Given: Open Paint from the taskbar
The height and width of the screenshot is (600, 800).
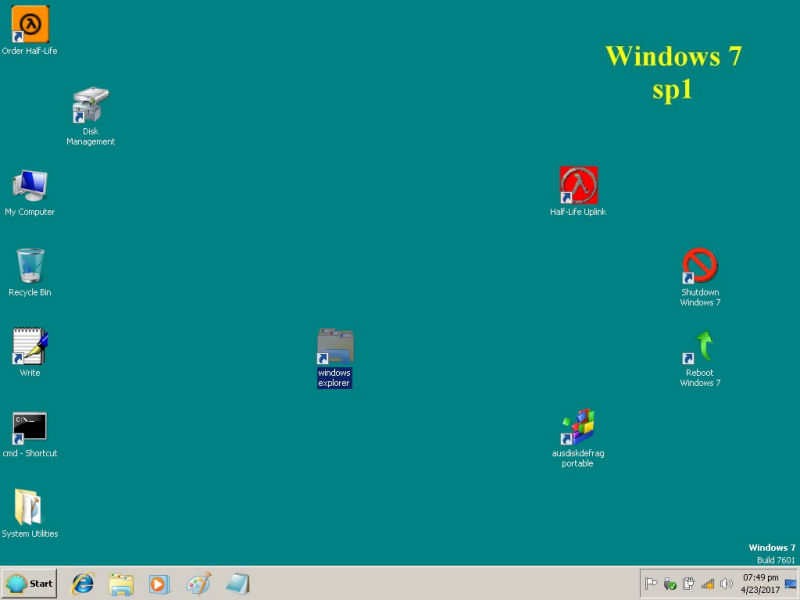Looking at the screenshot, I should pos(199,584).
